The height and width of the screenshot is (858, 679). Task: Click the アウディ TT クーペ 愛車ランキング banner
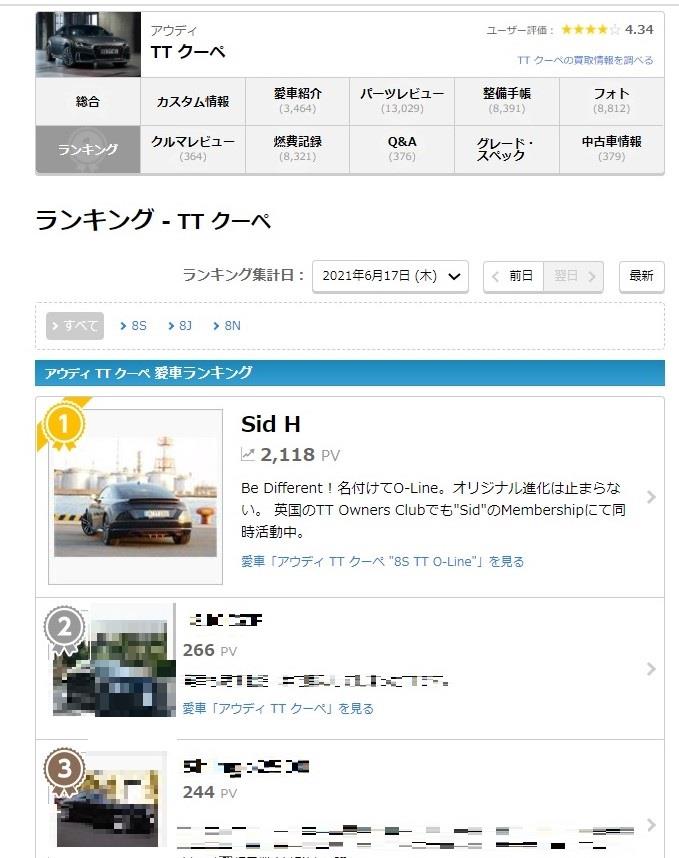tap(350, 373)
